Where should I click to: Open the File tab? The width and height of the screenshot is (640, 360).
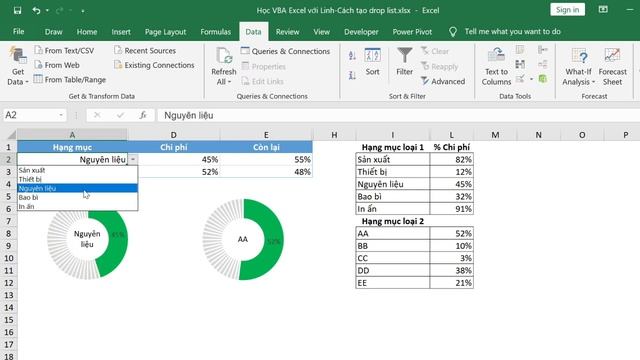click(18, 31)
